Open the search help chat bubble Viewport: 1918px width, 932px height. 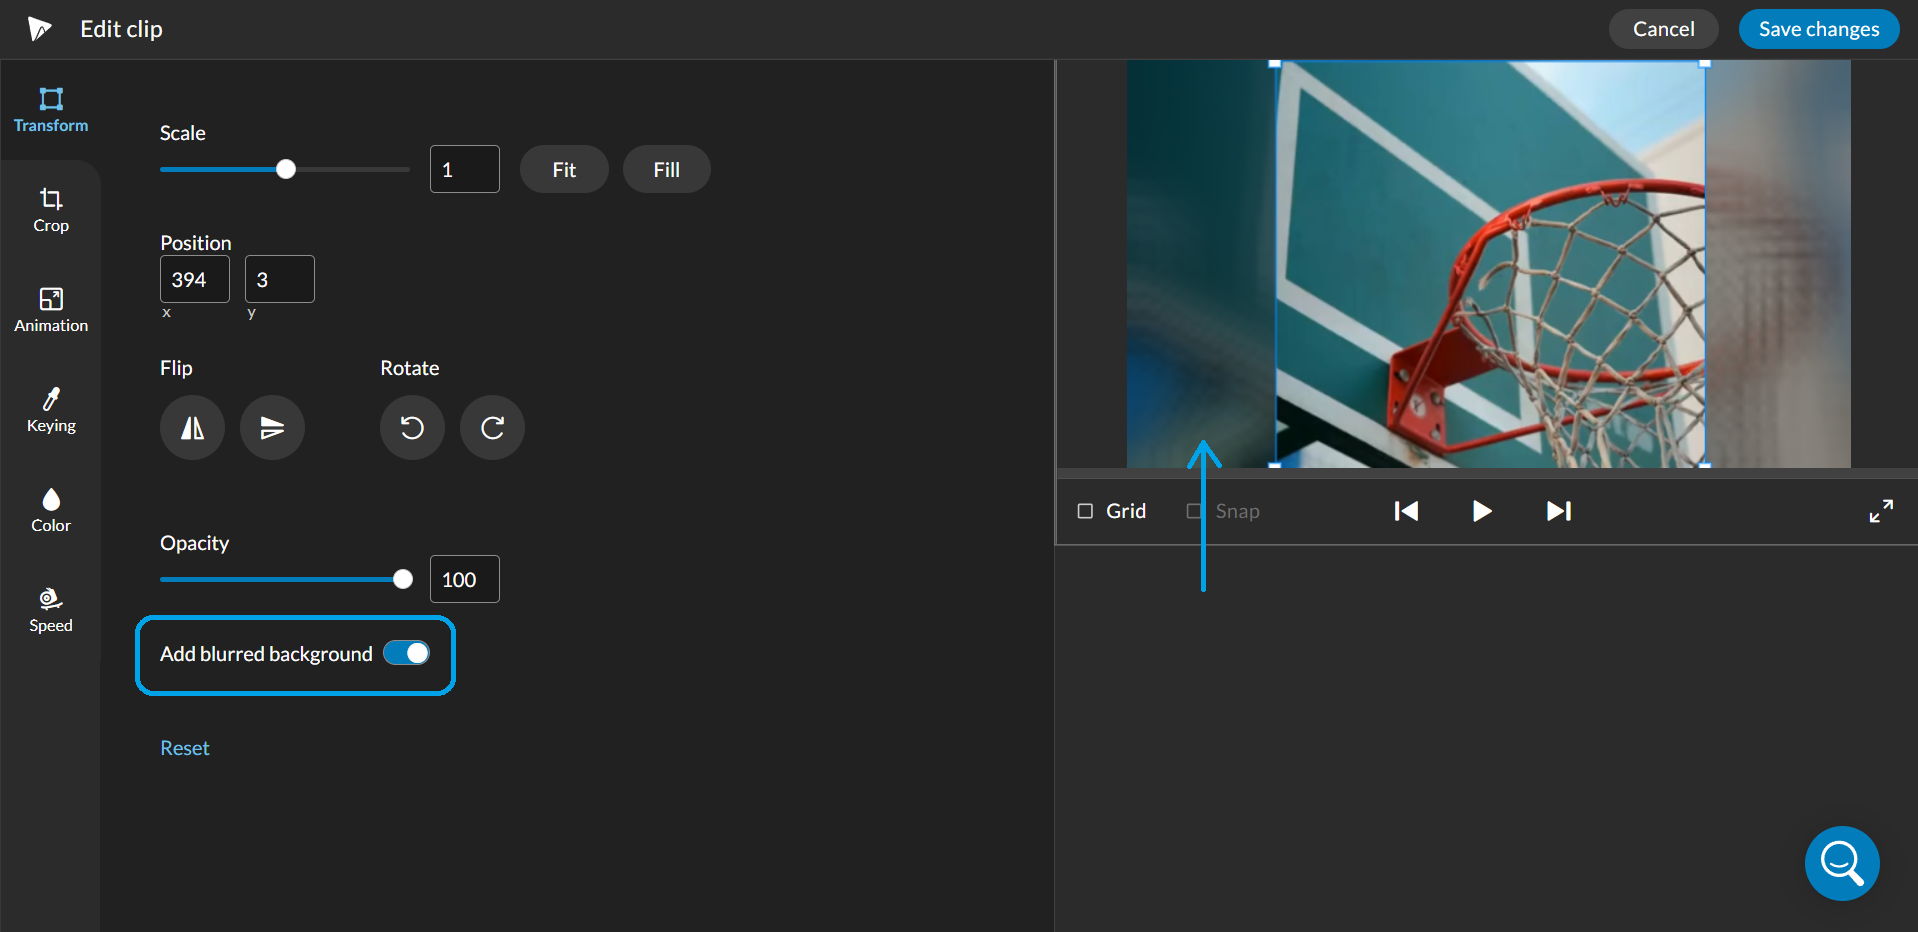point(1842,863)
